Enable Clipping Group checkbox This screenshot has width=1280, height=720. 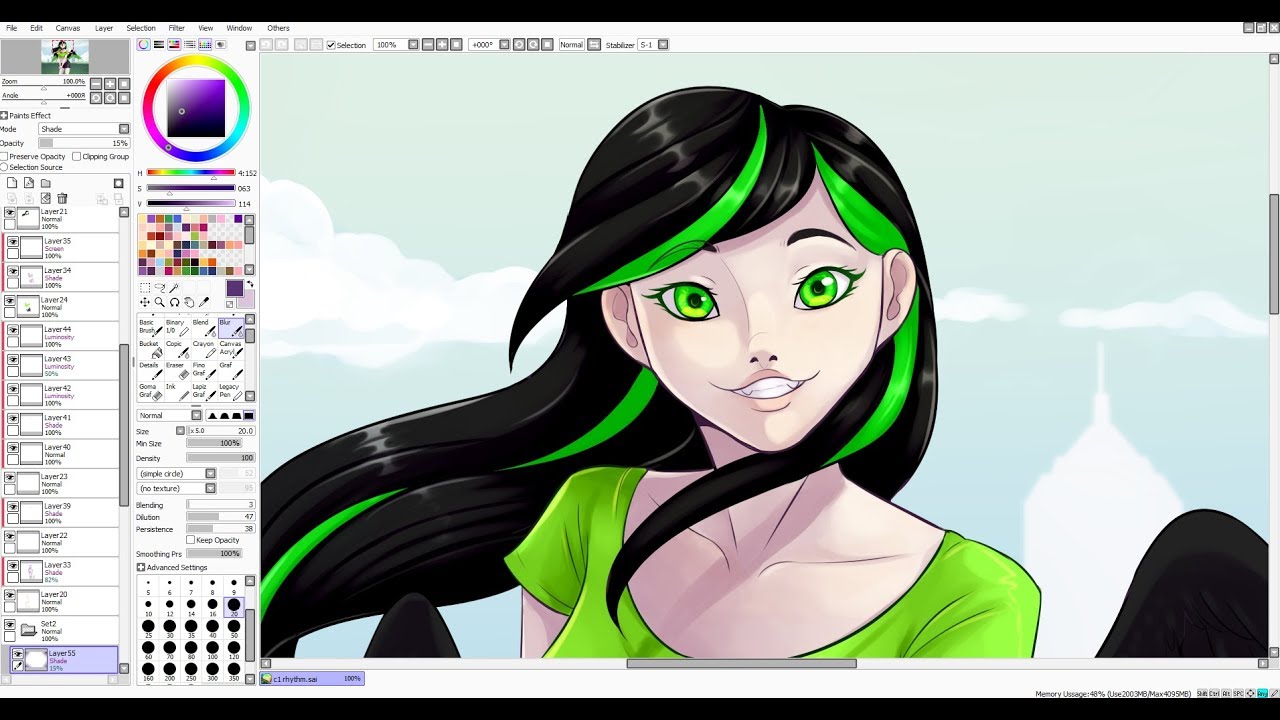(x=77, y=157)
